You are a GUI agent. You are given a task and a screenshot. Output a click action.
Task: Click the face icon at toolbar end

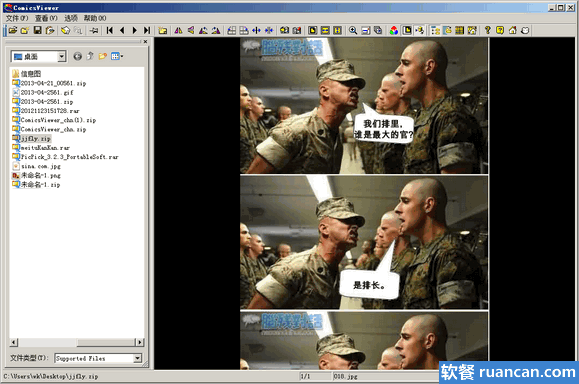525,30
